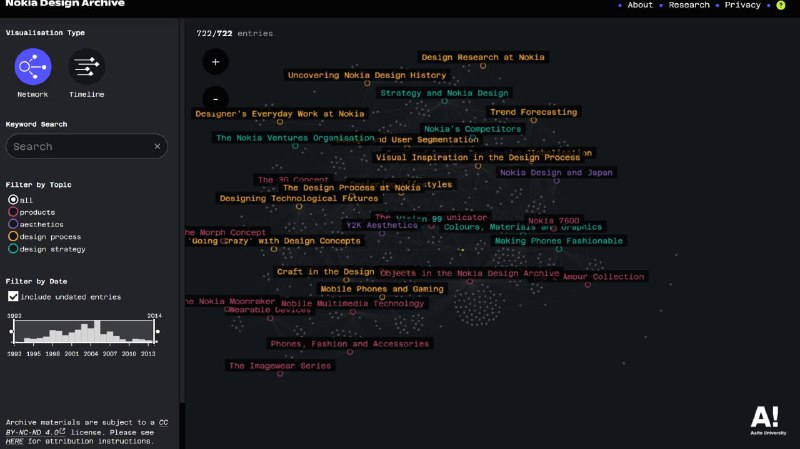This screenshot has height=449, width=800.
Task: Click circle node under Uncovering Nokia Design History
Action: pyautogui.click(x=367, y=83)
